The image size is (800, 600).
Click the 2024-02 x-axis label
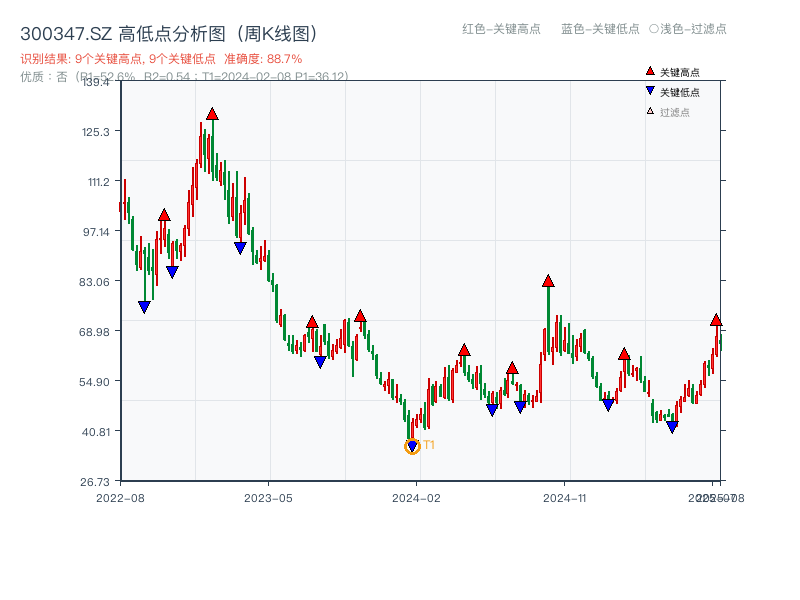tap(416, 498)
